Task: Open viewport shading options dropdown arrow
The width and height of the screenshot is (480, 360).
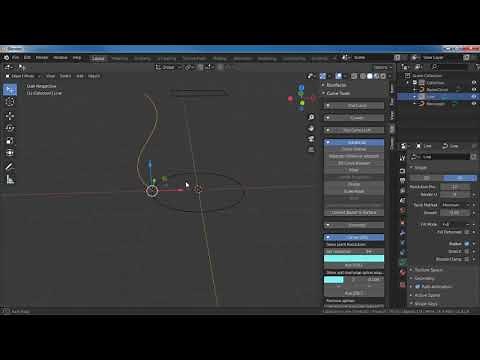Action: tap(389, 76)
